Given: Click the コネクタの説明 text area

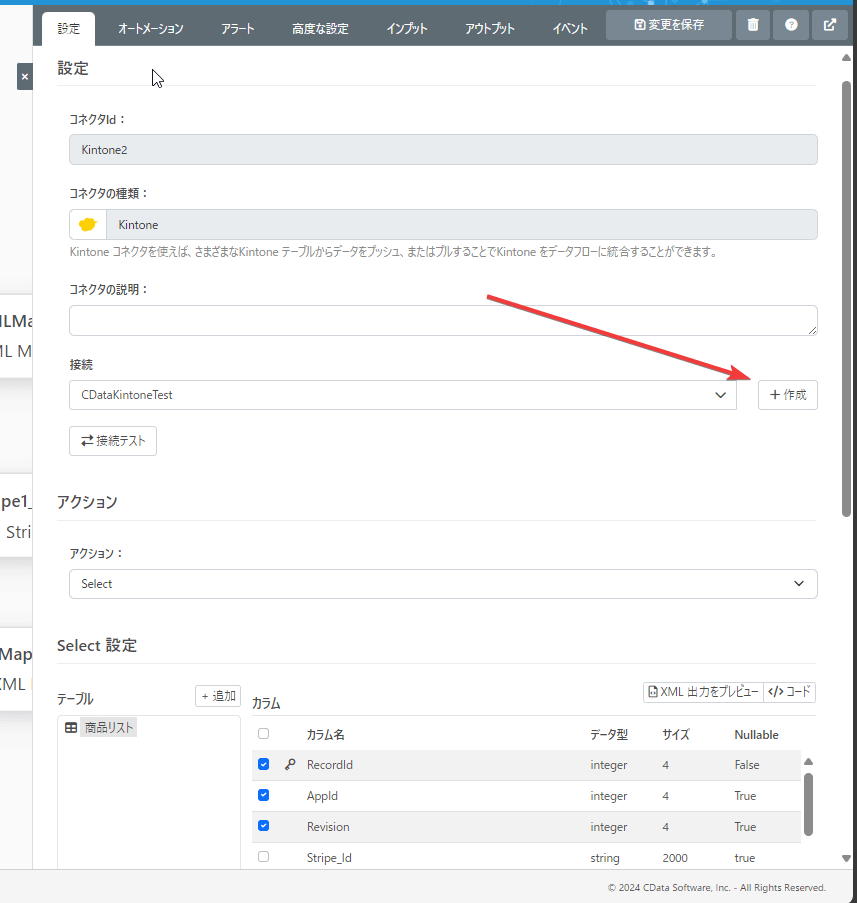Looking at the screenshot, I should tap(443, 320).
